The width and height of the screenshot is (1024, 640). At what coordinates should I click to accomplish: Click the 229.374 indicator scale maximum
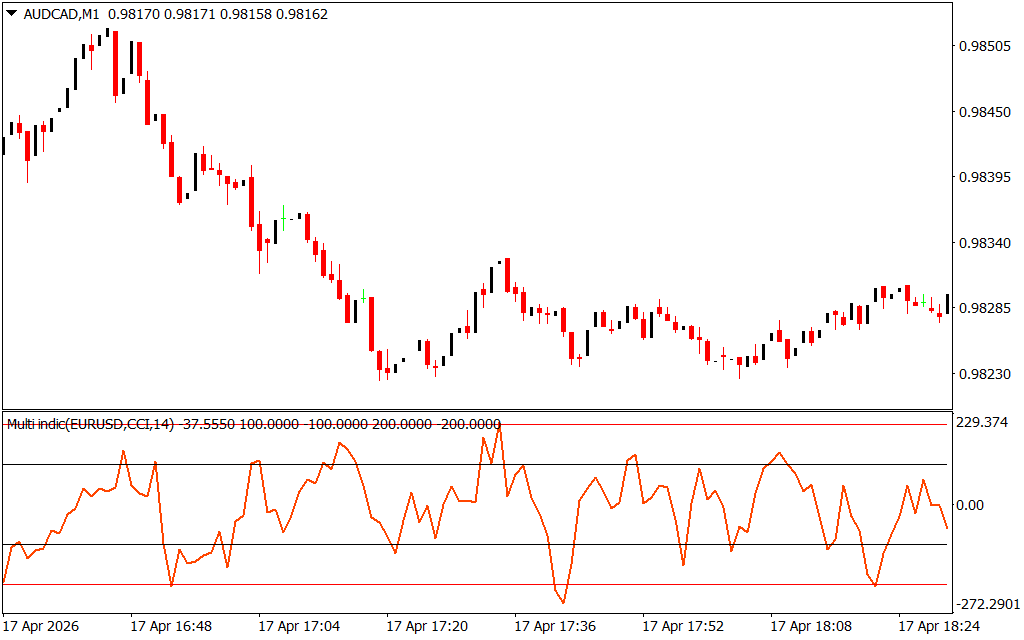pos(982,423)
